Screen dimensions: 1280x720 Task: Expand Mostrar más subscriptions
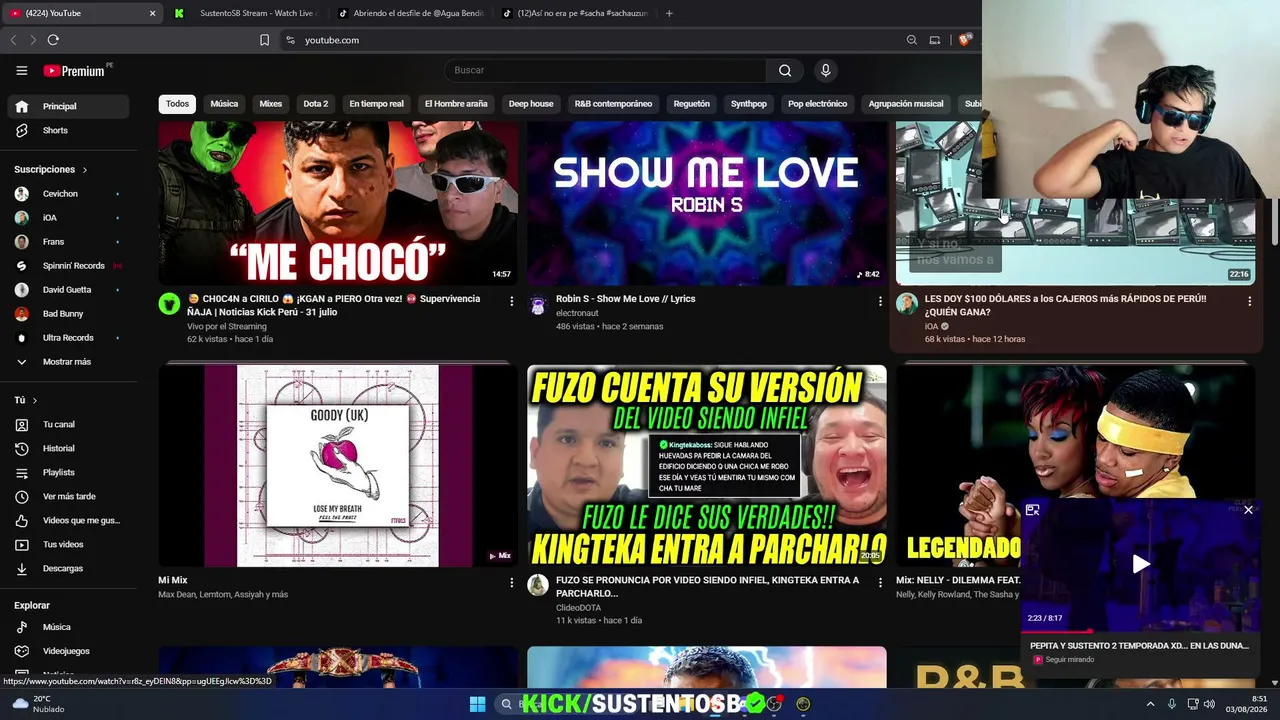tap(68, 362)
